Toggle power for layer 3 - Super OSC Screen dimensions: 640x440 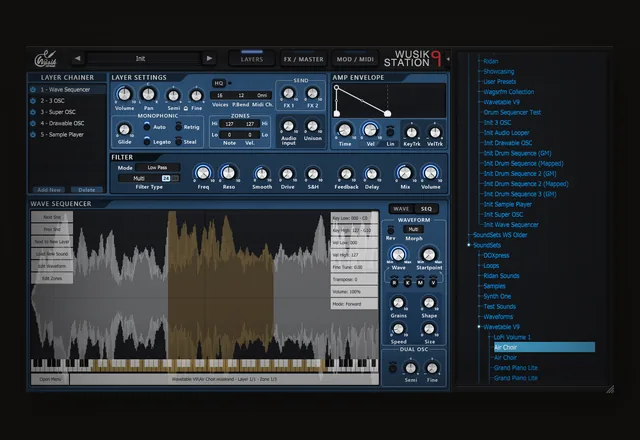(33, 112)
